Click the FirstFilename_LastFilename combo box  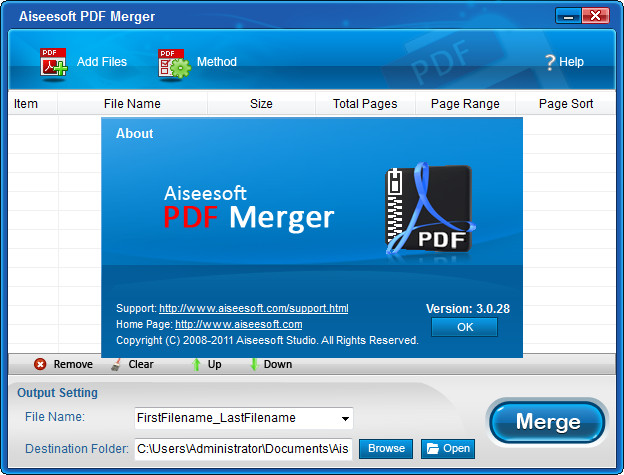click(x=244, y=418)
